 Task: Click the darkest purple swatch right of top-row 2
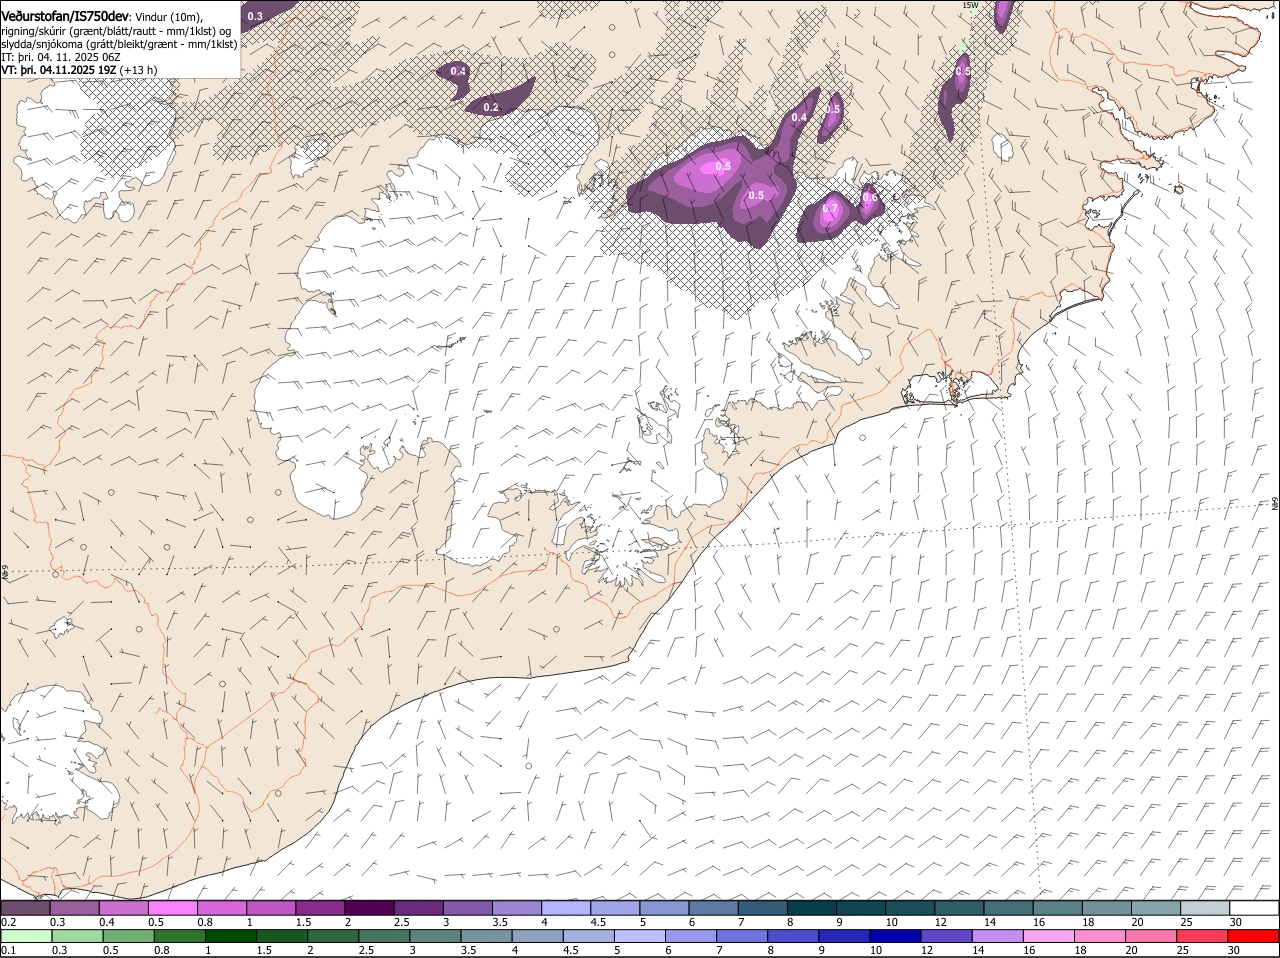pyautogui.click(x=369, y=908)
